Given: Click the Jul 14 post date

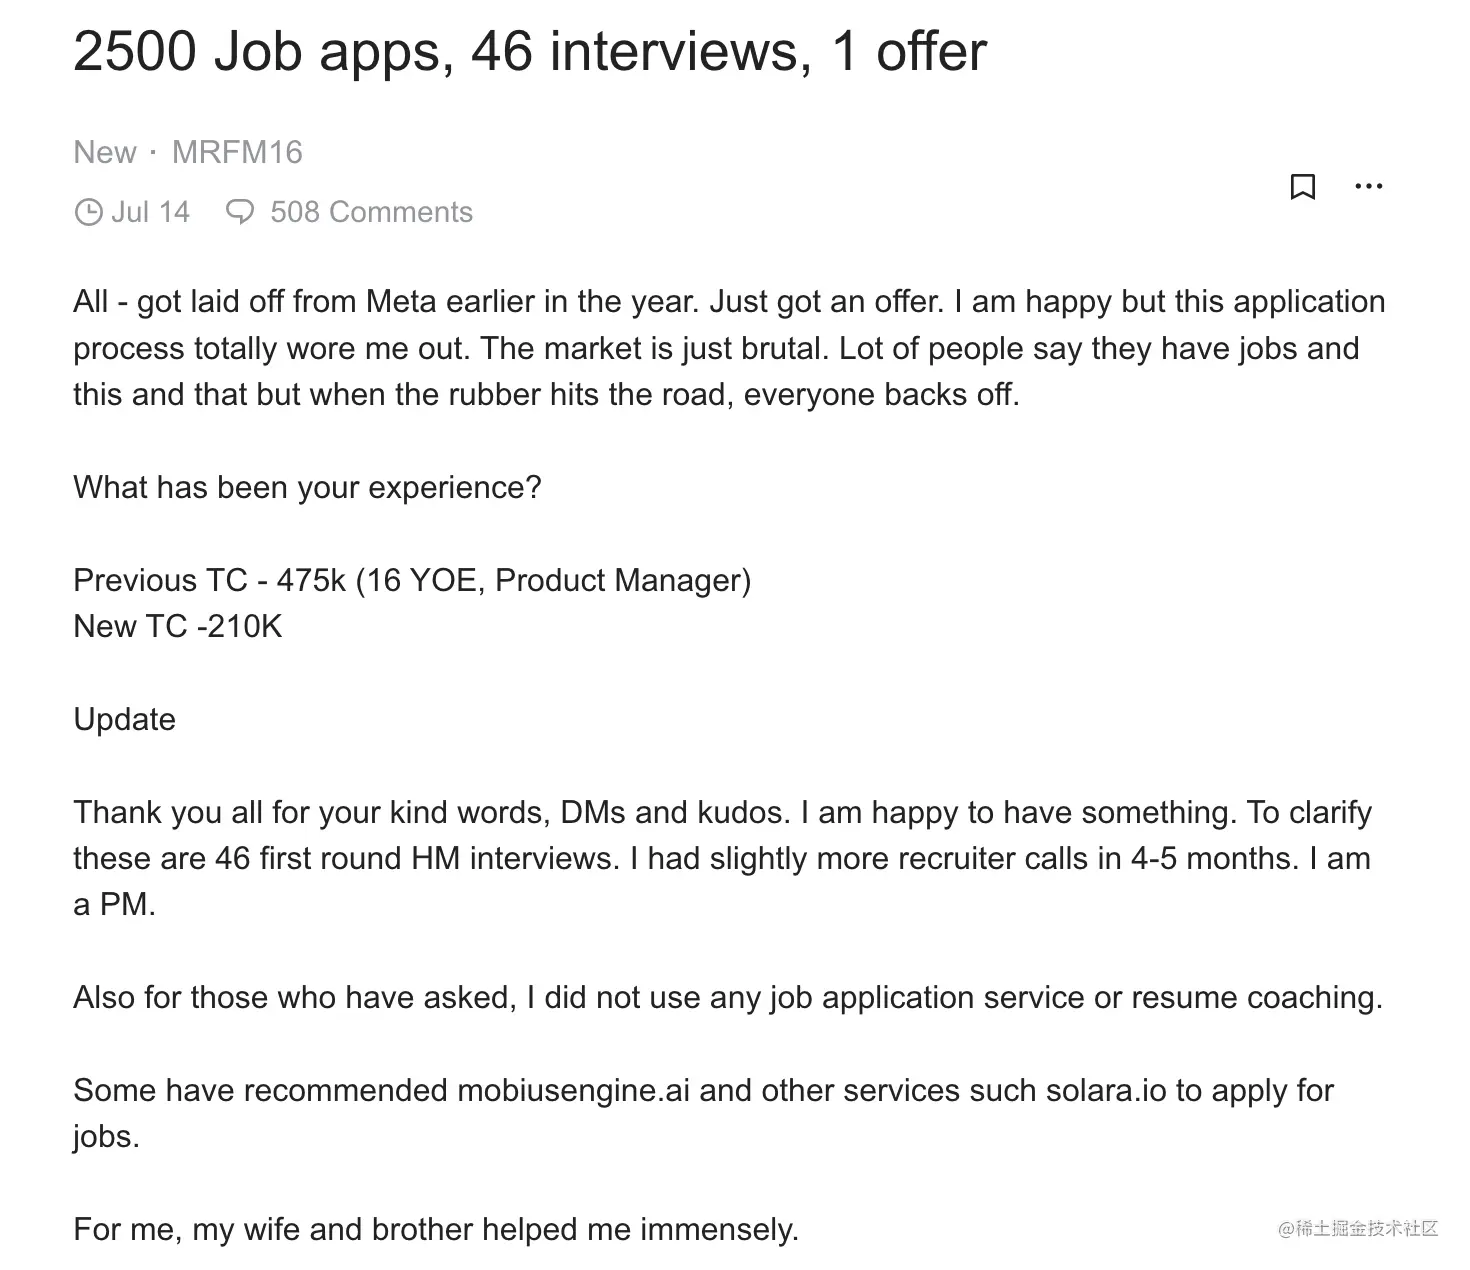Looking at the screenshot, I should tap(150, 212).
